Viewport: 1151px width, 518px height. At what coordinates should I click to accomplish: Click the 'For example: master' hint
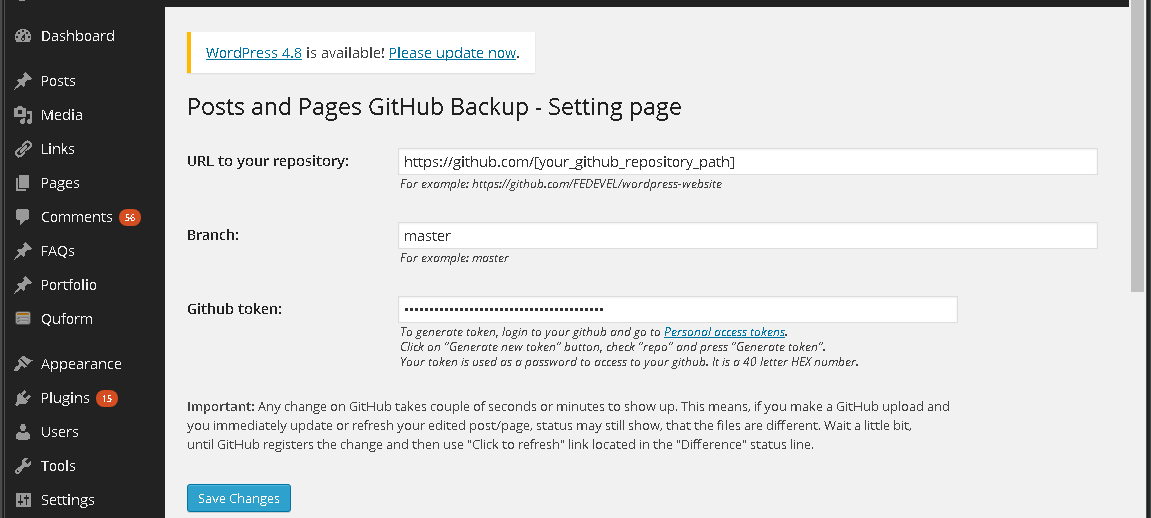pos(454,258)
